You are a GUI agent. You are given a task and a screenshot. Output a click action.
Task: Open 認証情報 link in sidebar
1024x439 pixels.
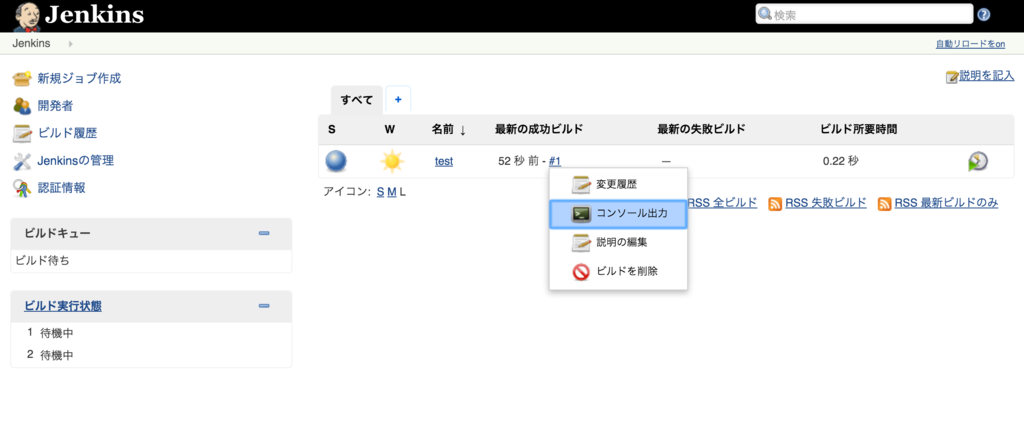pyautogui.click(x=61, y=188)
